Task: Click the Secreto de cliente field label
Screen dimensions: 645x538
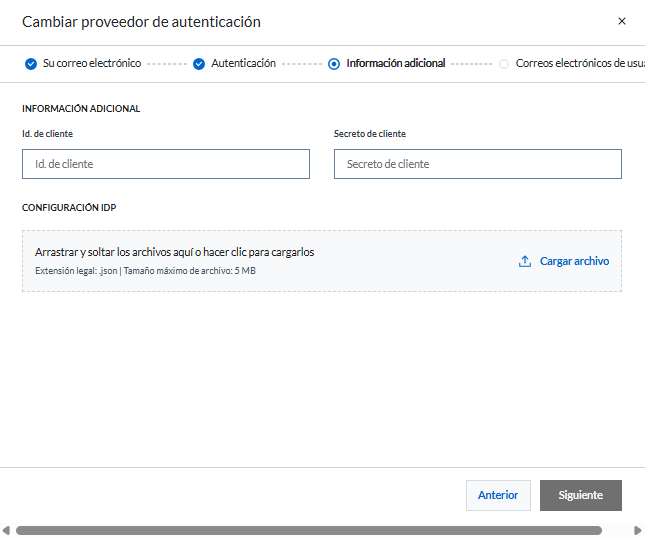Action: [370, 133]
